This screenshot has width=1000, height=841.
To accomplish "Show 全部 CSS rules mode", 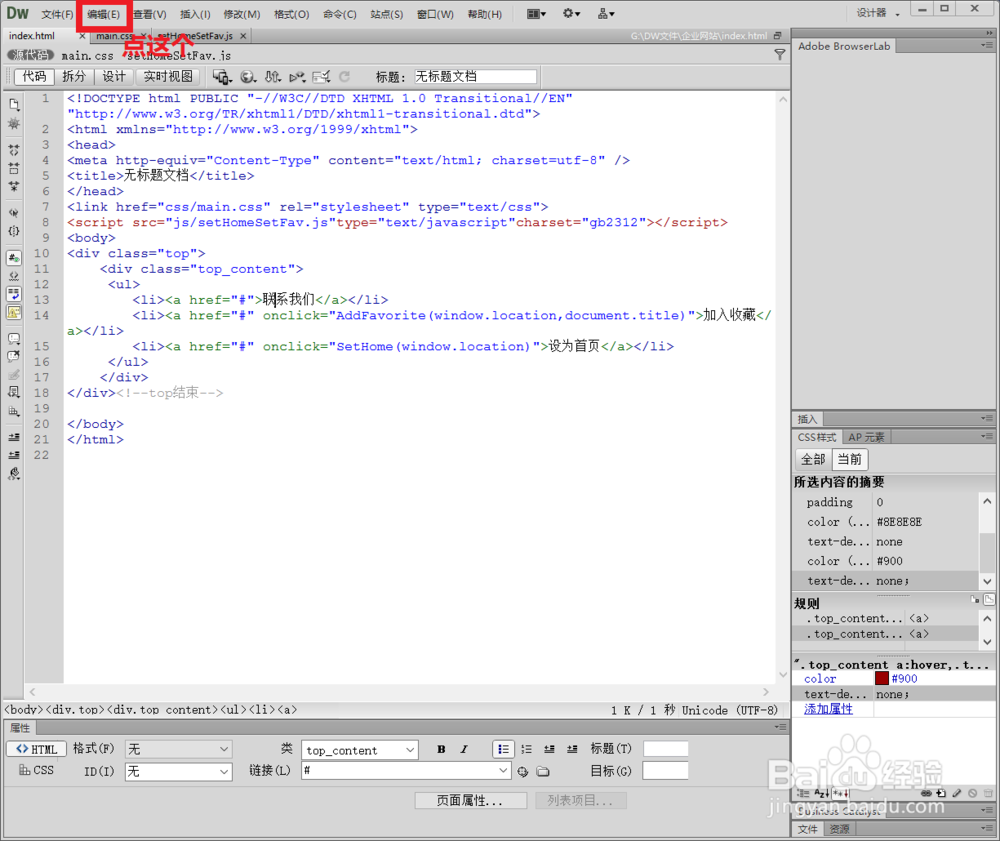I will (x=813, y=459).
